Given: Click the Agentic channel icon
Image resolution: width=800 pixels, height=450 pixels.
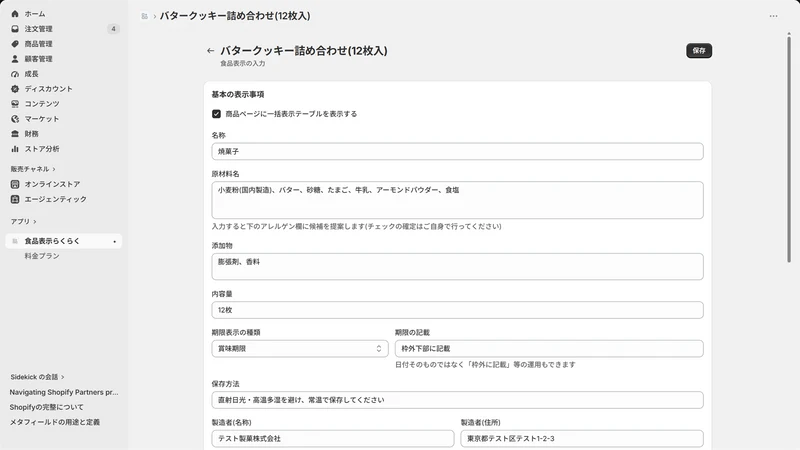Looking at the screenshot, I should [x=15, y=199].
